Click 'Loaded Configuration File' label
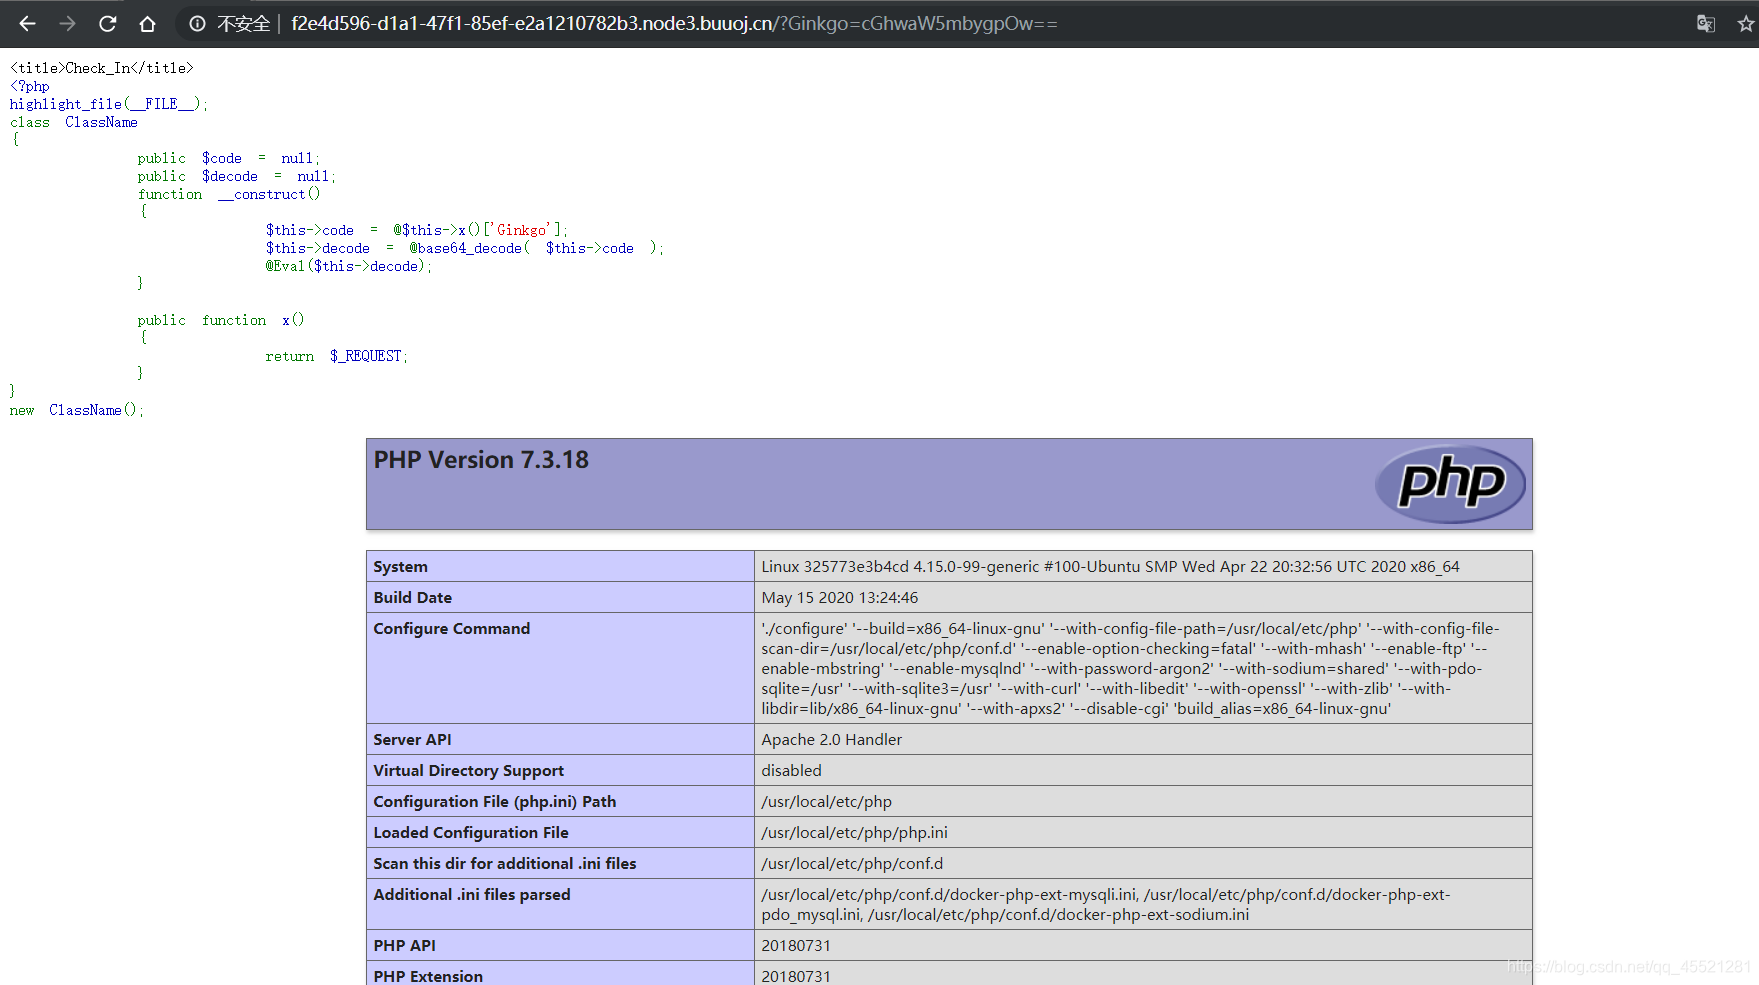Image resolution: width=1759 pixels, height=985 pixels. (470, 833)
